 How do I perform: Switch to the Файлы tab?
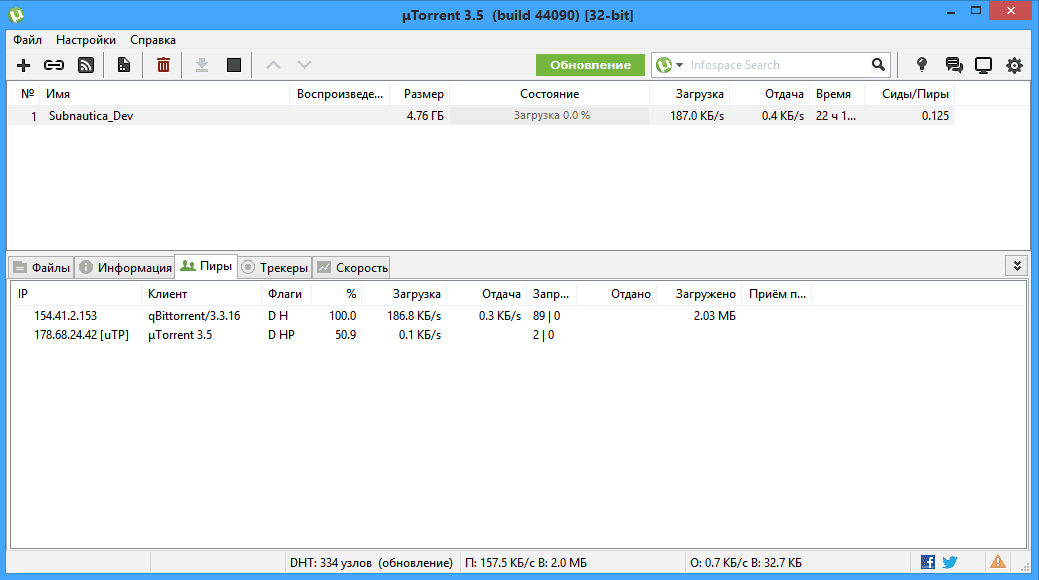[42, 268]
